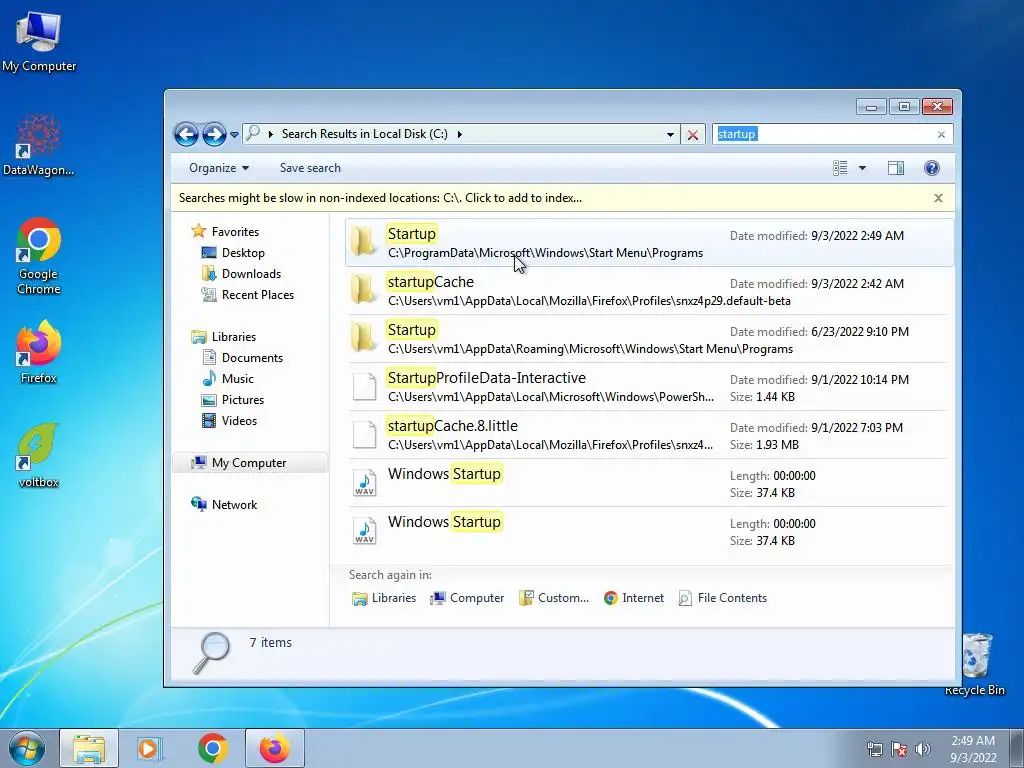Screen dimensions: 1024x768
Task: Open voltbox desktop shortcut
Action: click(x=39, y=456)
